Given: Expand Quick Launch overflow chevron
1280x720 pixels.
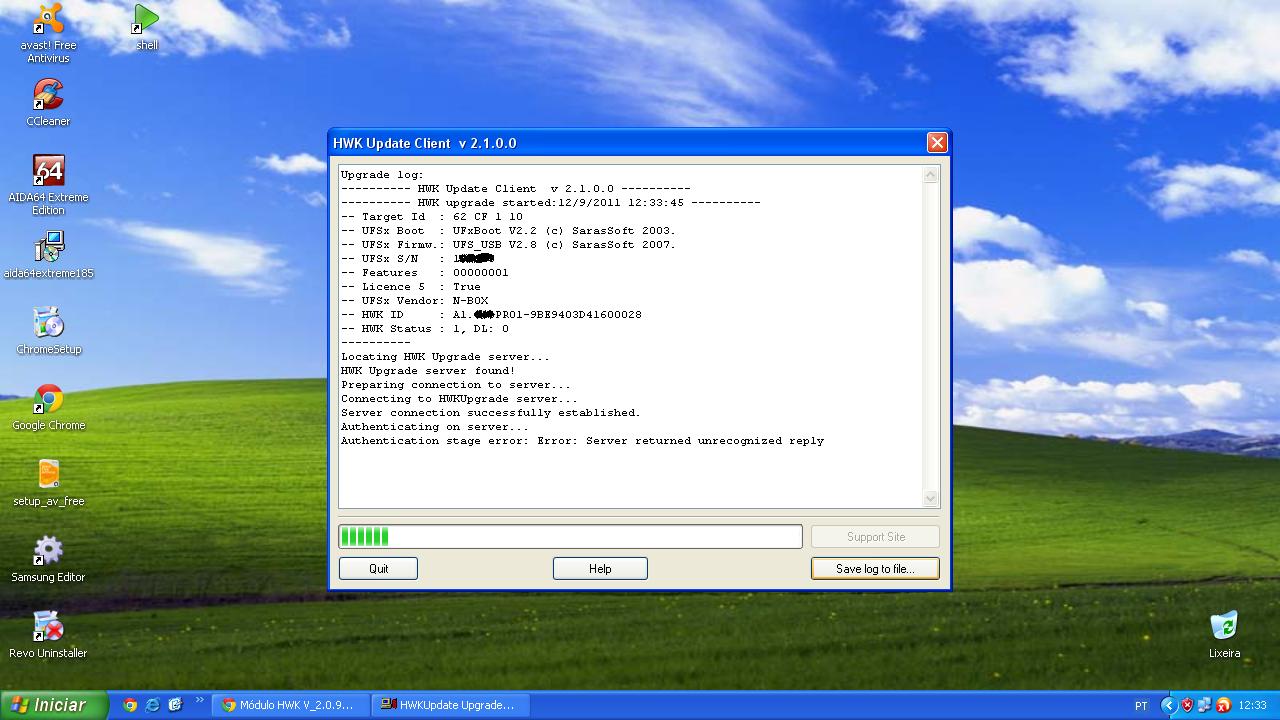Looking at the screenshot, I should click(199, 700).
